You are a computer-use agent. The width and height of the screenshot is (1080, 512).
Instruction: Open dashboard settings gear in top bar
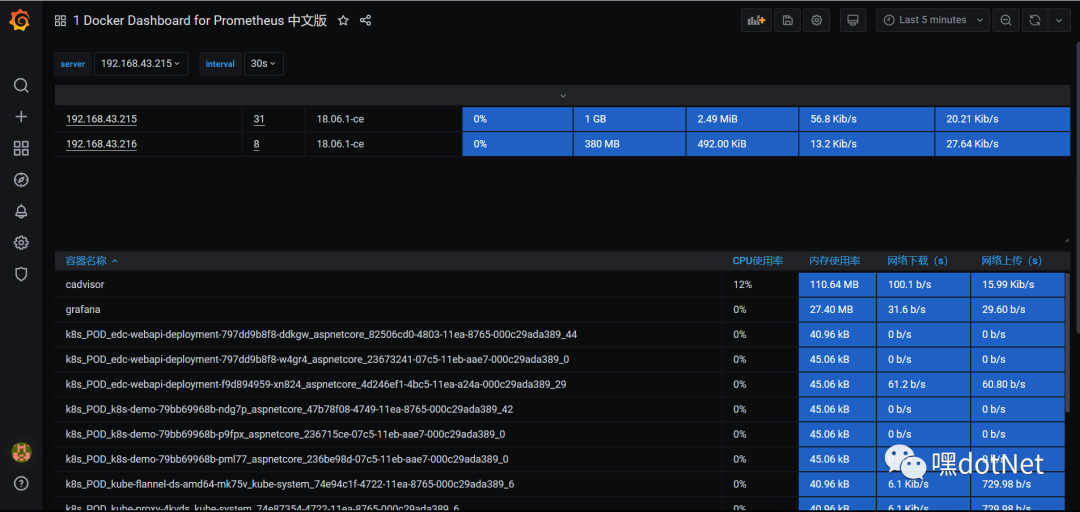pos(816,20)
